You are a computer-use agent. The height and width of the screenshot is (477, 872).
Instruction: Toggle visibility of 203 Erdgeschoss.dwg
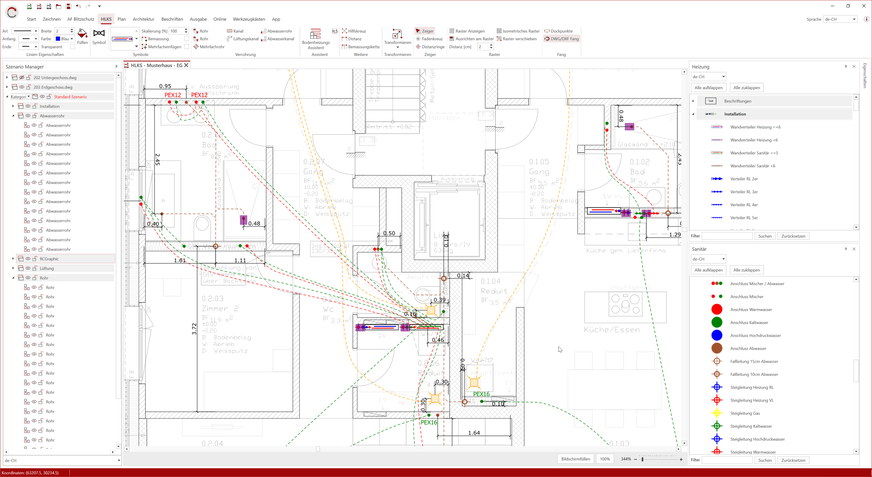[x=21, y=87]
